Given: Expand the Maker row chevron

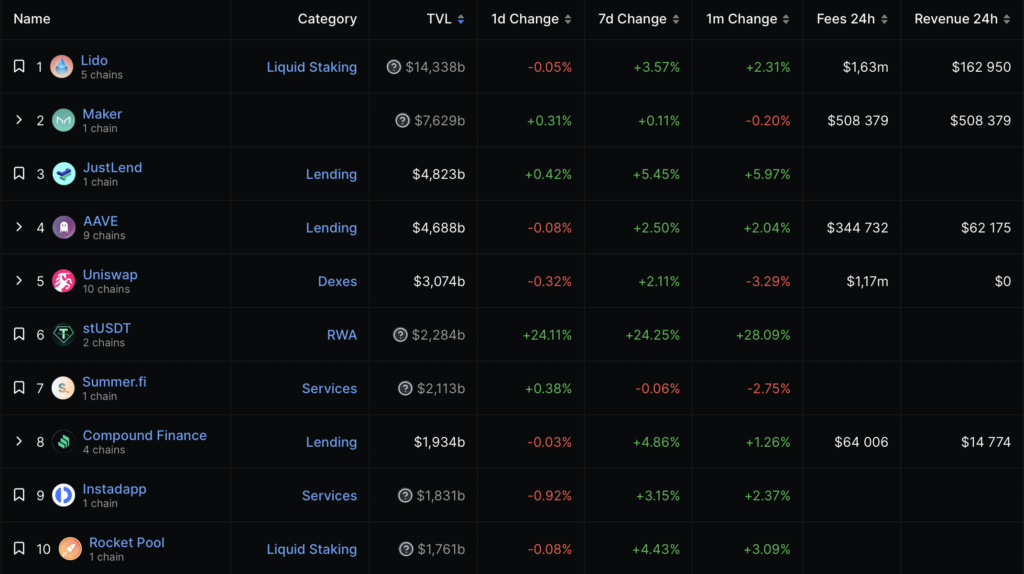Looking at the screenshot, I should [19, 120].
